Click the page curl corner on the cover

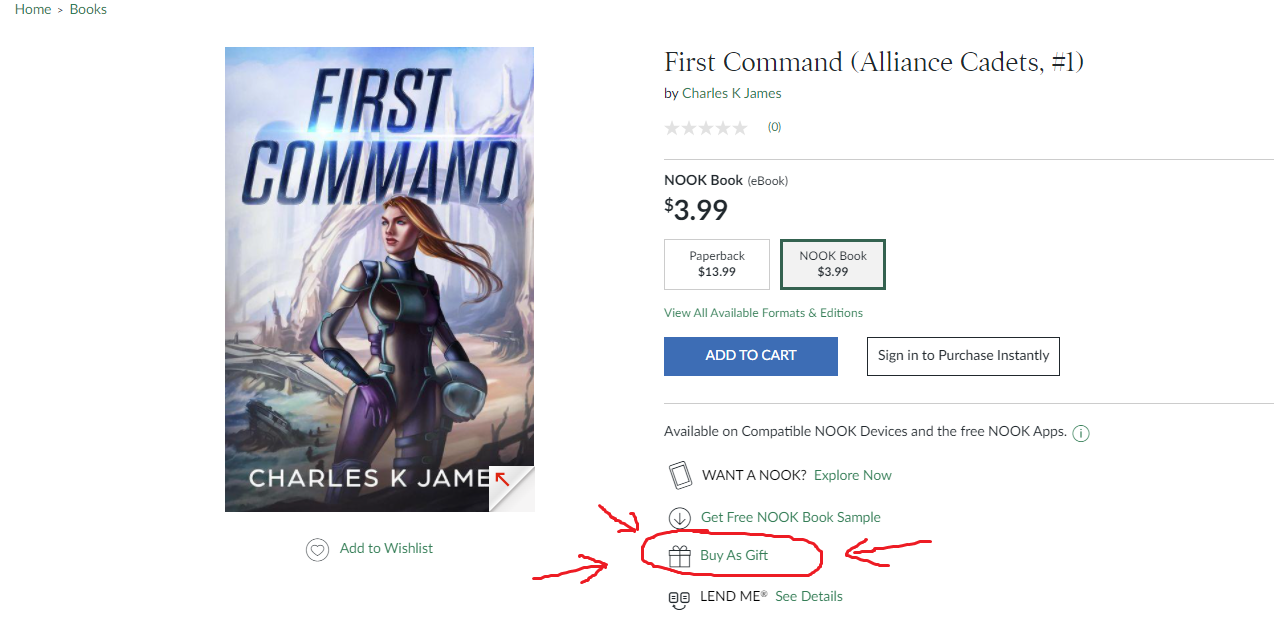click(512, 489)
